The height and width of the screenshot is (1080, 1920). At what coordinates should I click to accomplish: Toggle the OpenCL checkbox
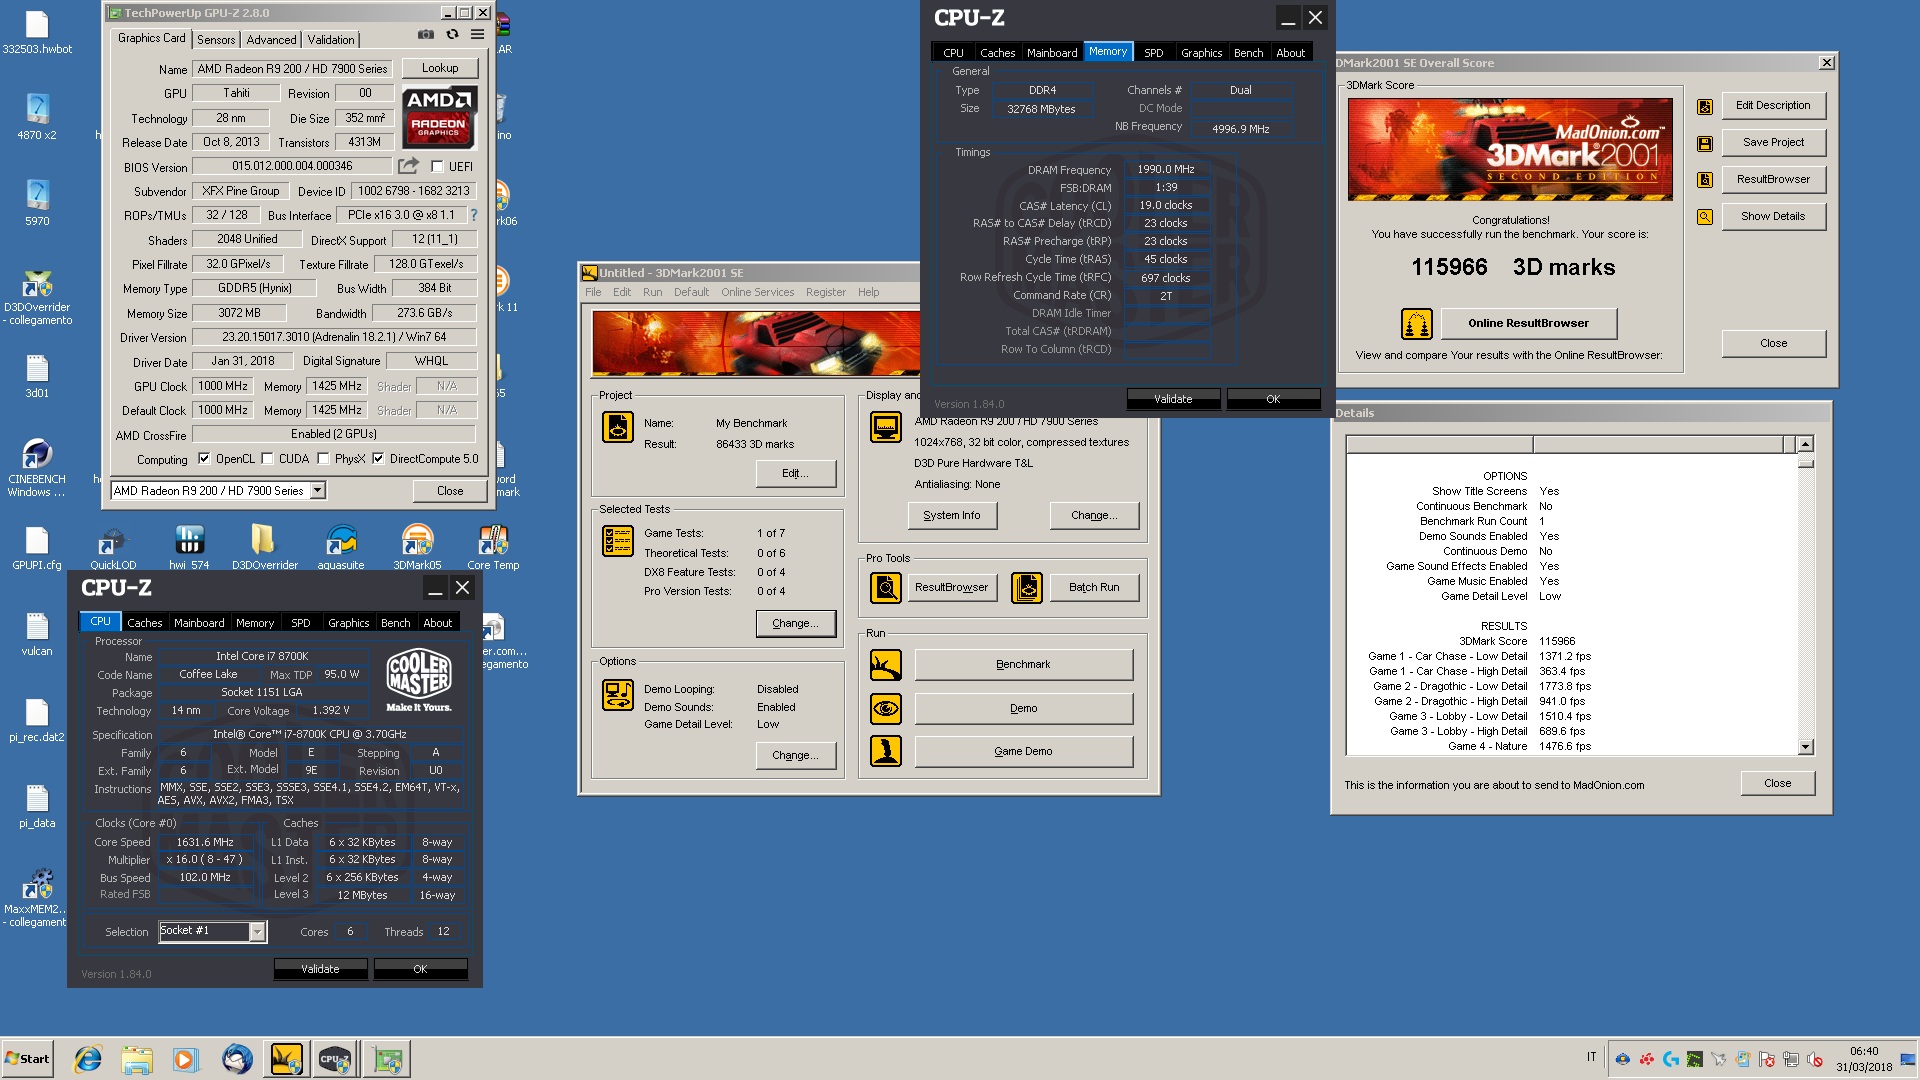pyautogui.click(x=204, y=459)
